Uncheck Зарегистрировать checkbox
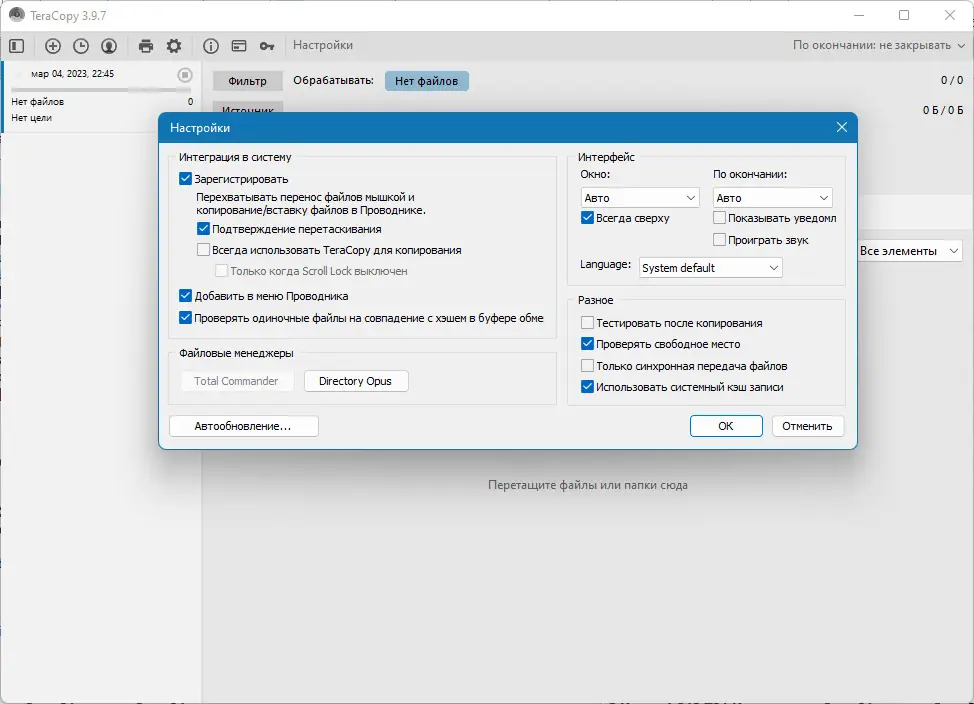Image resolution: width=974 pixels, height=704 pixels. click(x=185, y=179)
